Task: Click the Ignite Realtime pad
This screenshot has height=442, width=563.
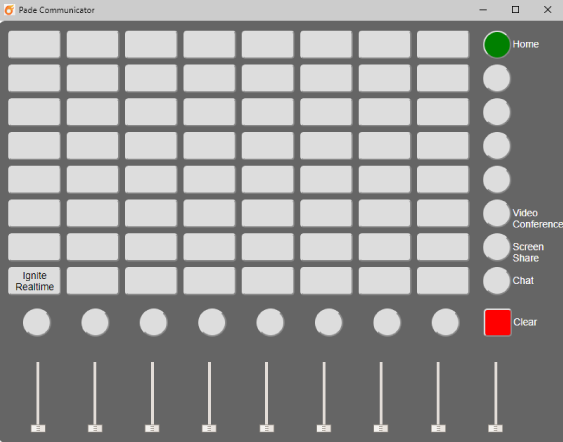Action: pos(34,281)
